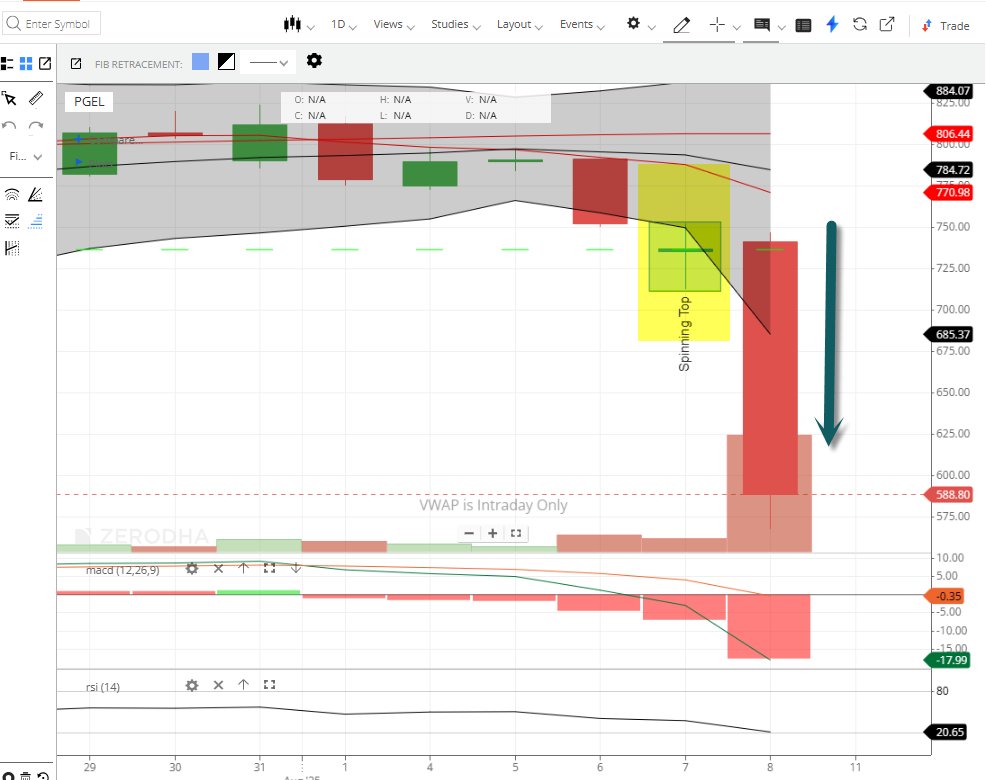Click the Enter Symbol search field
Viewport: 986px width, 780px height.
[52, 24]
